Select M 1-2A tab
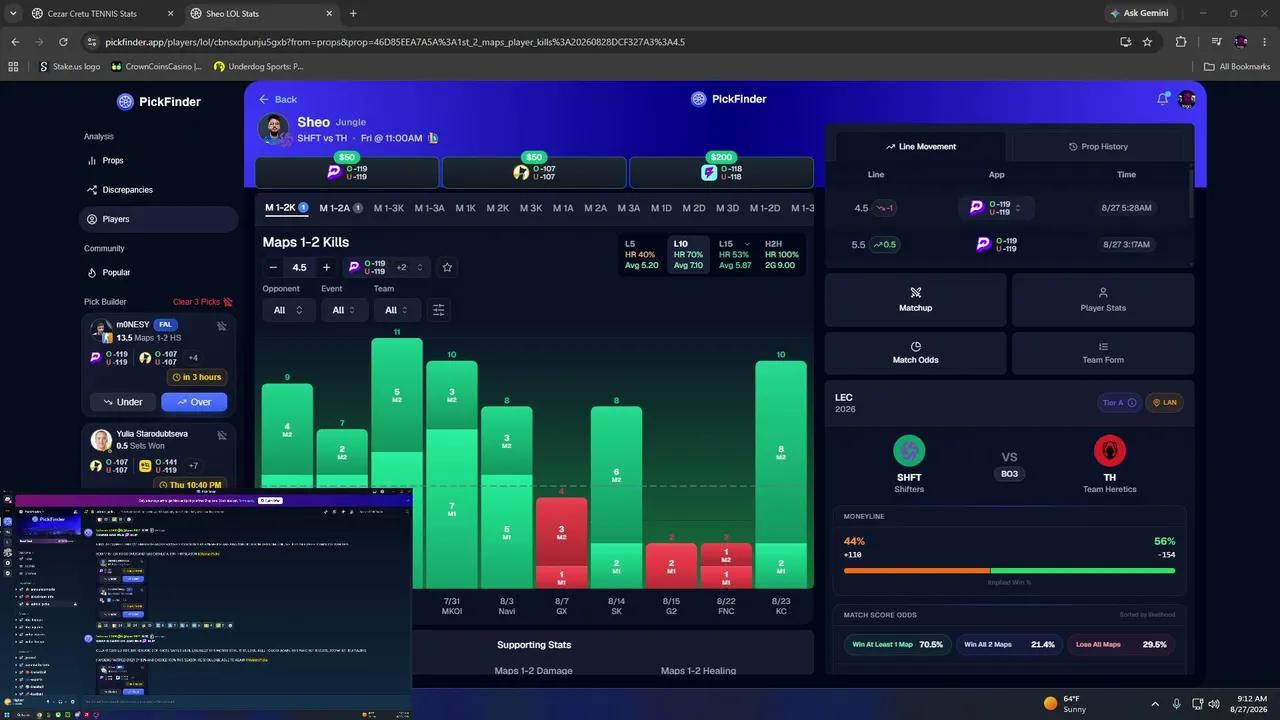 [340, 208]
